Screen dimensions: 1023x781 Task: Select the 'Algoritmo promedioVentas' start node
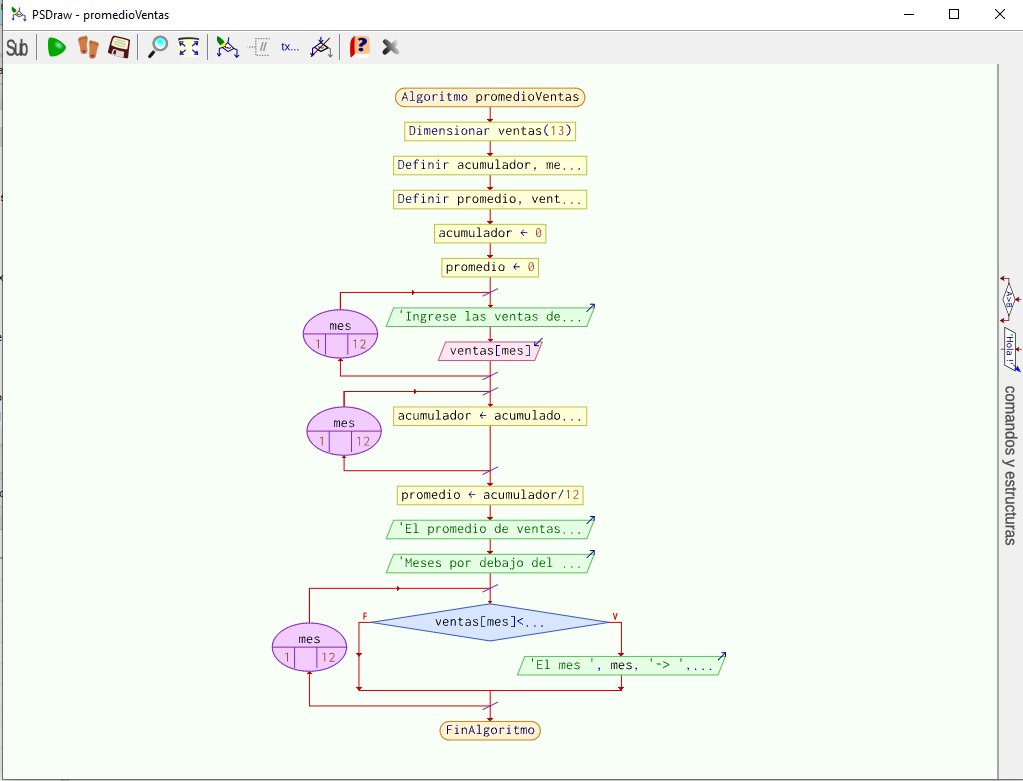(x=490, y=97)
